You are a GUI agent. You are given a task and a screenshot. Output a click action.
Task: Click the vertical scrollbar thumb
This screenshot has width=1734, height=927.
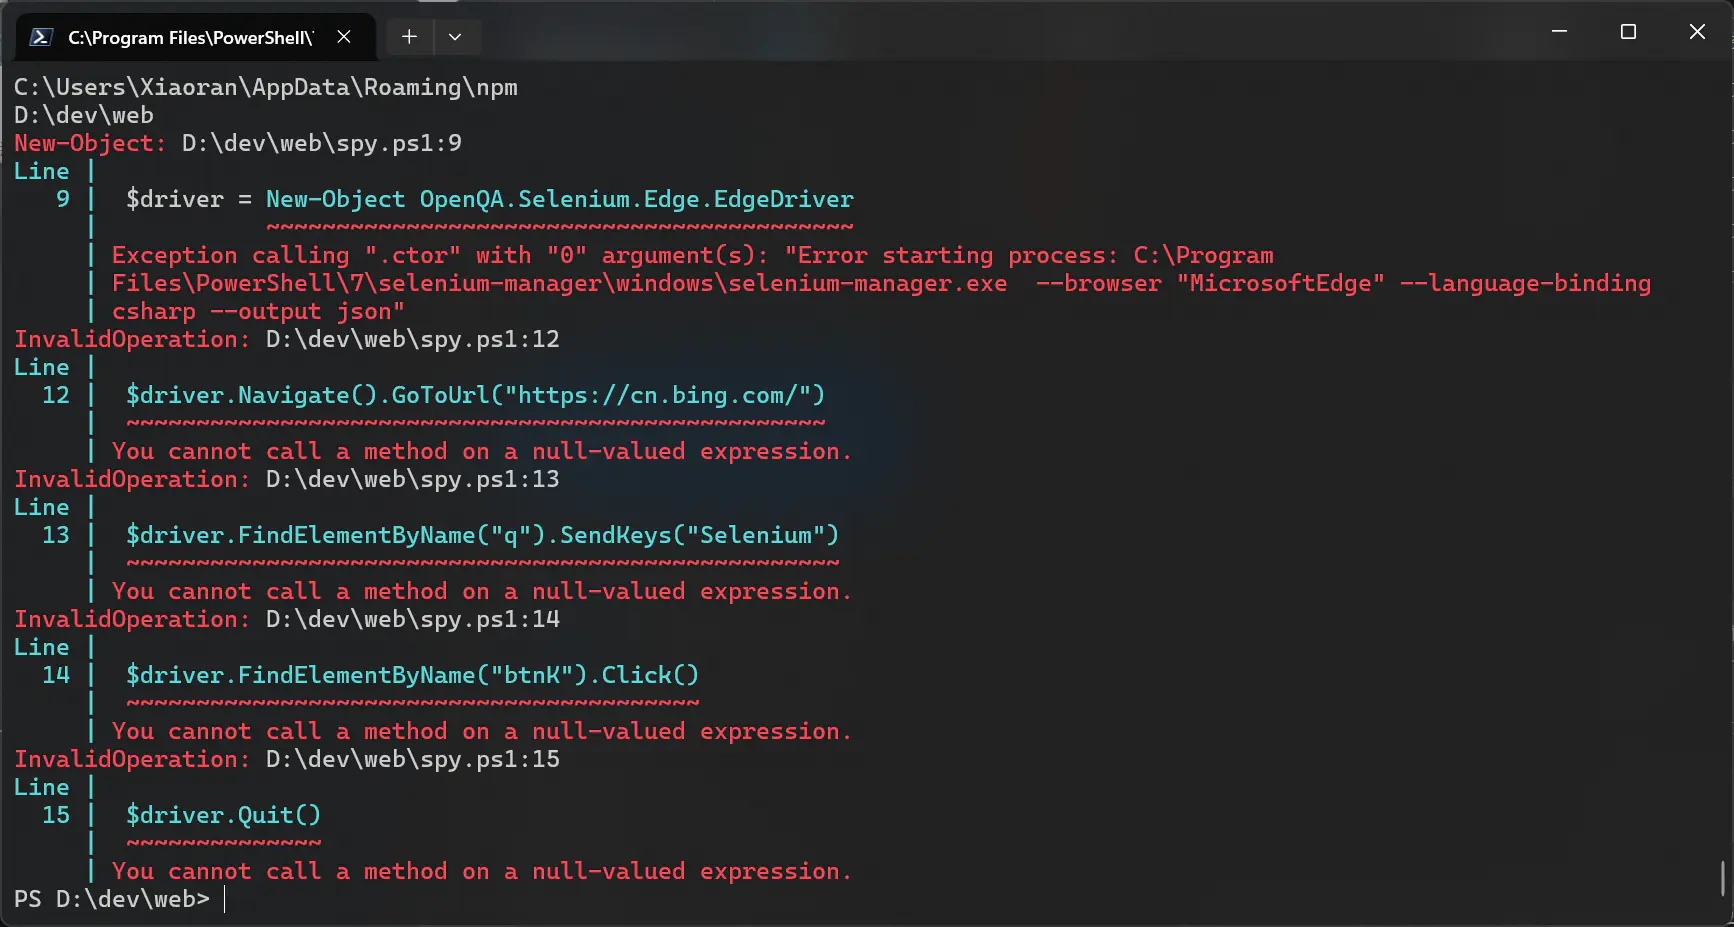click(x=1722, y=878)
